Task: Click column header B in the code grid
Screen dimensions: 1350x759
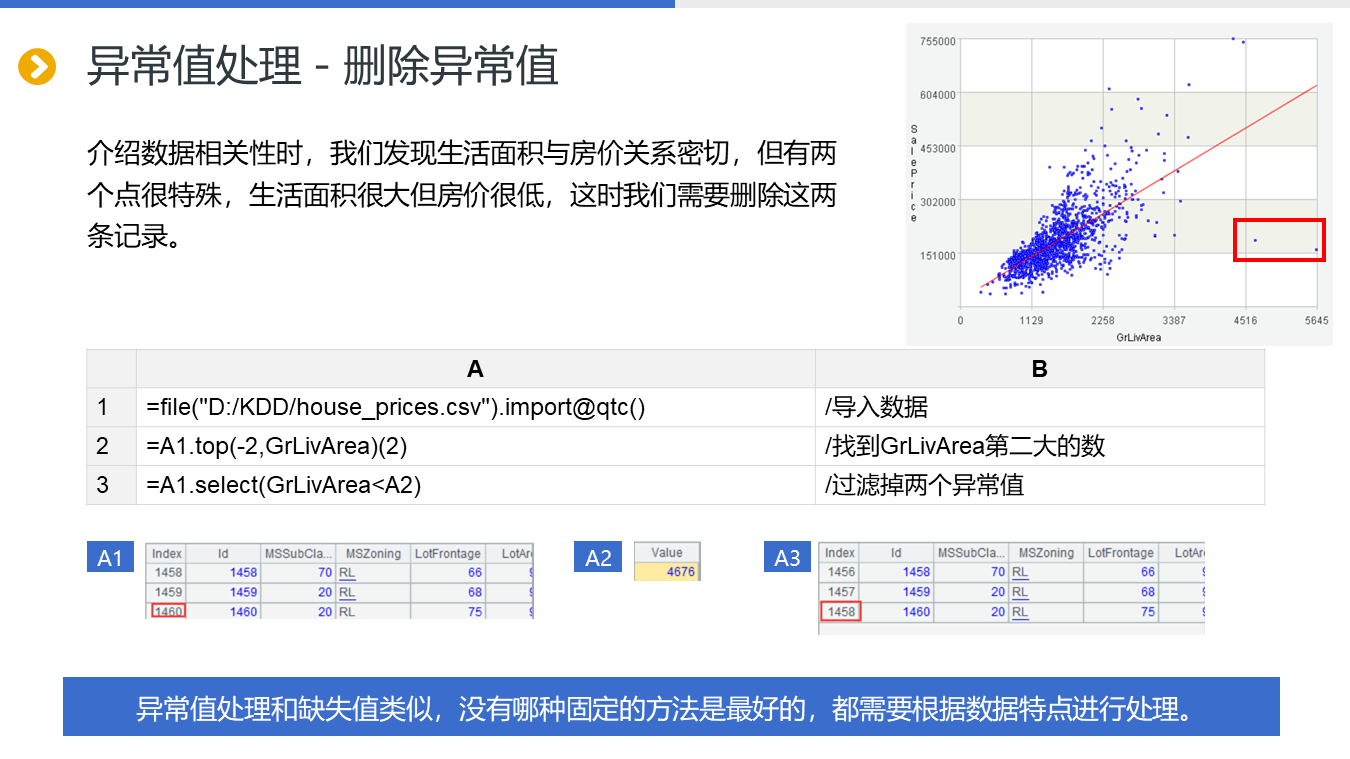Action: (1039, 369)
